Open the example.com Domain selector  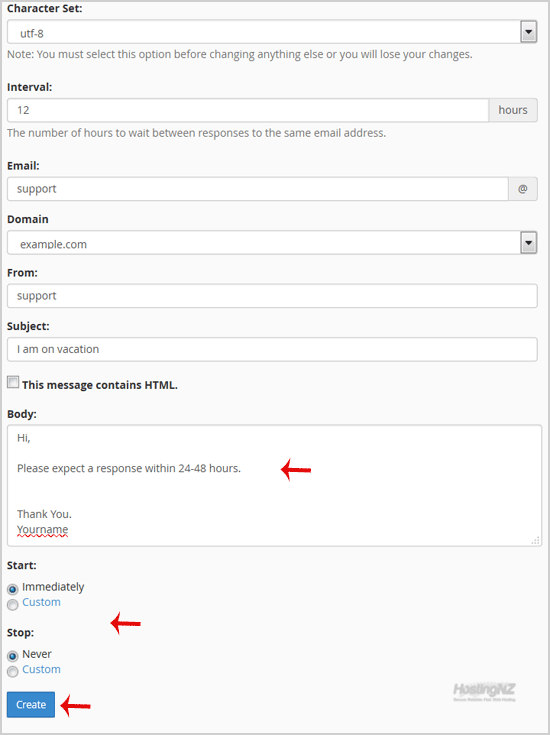click(272, 243)
